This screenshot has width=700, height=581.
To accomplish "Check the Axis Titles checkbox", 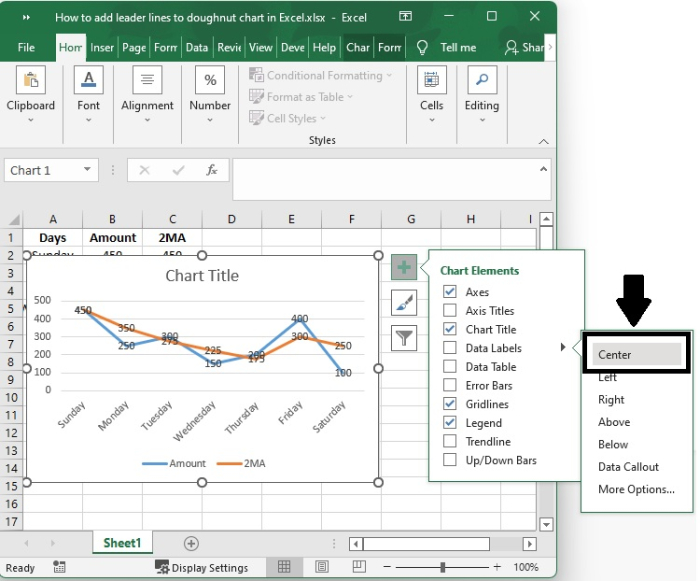I will (450, 310).
